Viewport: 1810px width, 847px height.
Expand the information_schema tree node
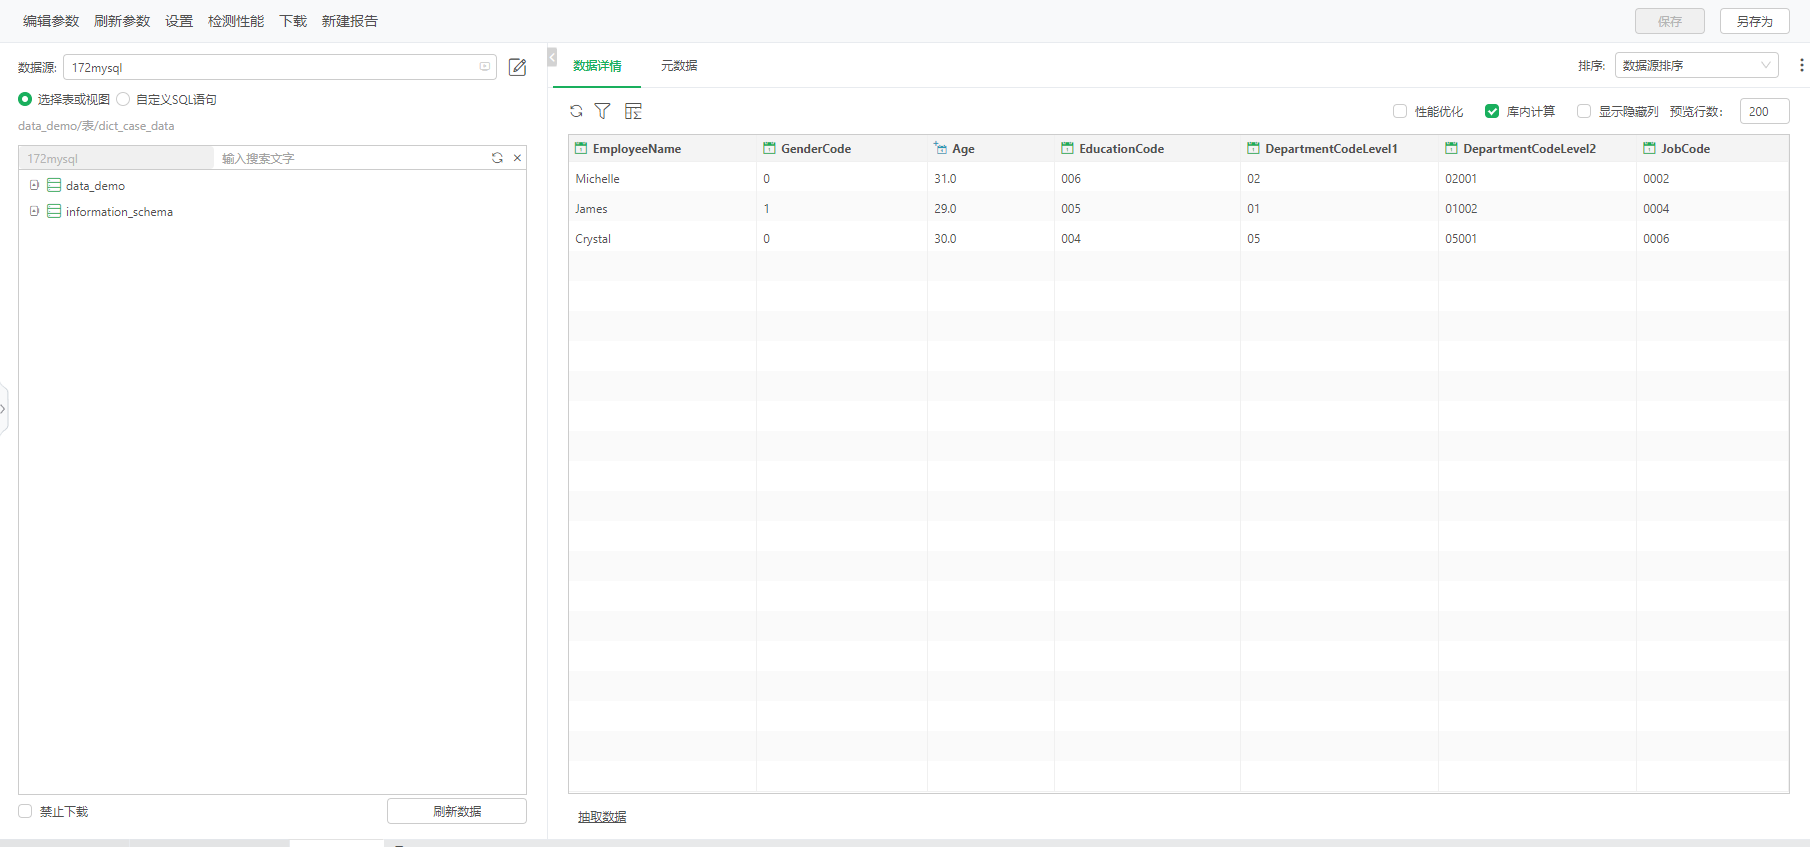tap(34, 211)
